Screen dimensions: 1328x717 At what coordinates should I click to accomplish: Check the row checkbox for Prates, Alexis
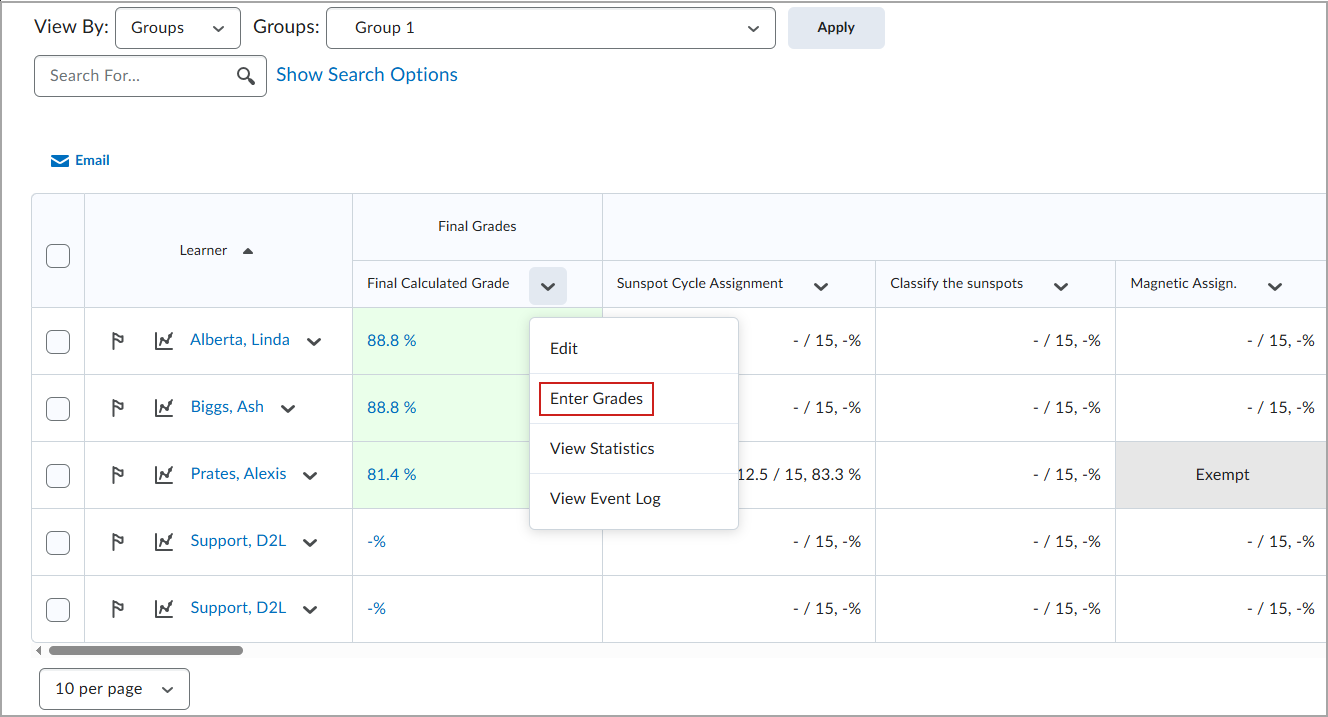coord(58,474)
